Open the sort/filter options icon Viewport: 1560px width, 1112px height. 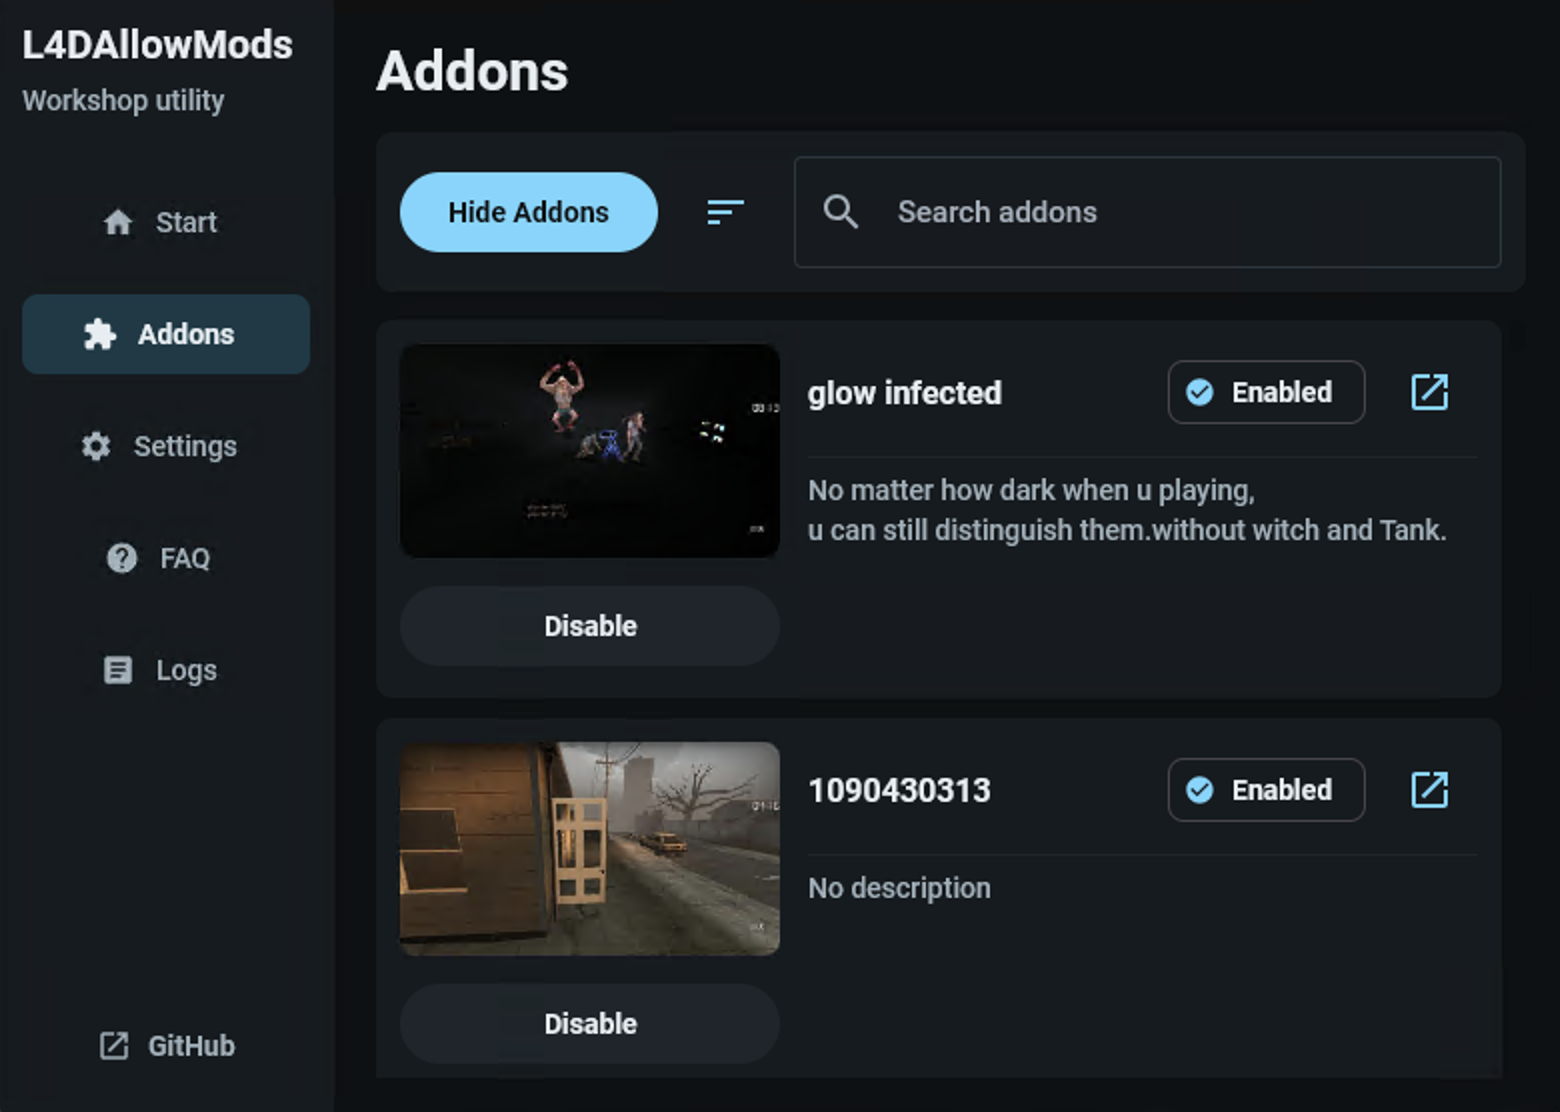(x=725, y=212)
